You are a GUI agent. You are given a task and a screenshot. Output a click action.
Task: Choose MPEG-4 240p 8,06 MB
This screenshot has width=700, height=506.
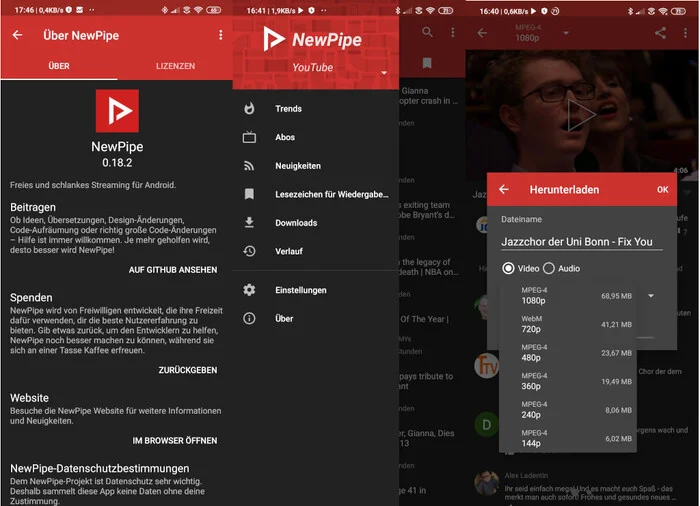click(567, 410)
